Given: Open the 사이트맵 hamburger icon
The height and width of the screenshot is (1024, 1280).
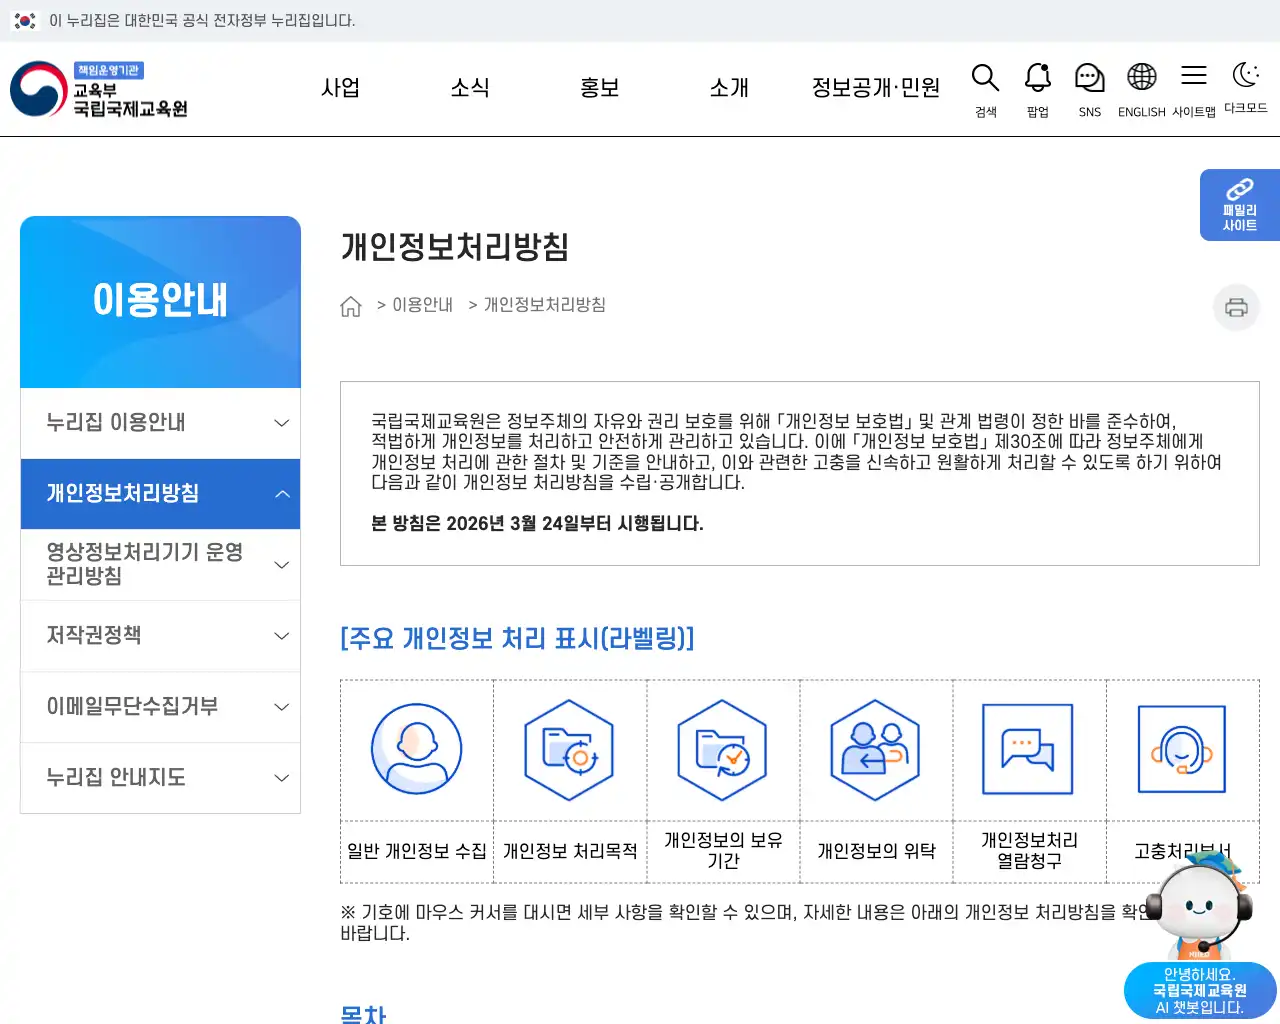Looking at the screenshot, I should 1194,76.
